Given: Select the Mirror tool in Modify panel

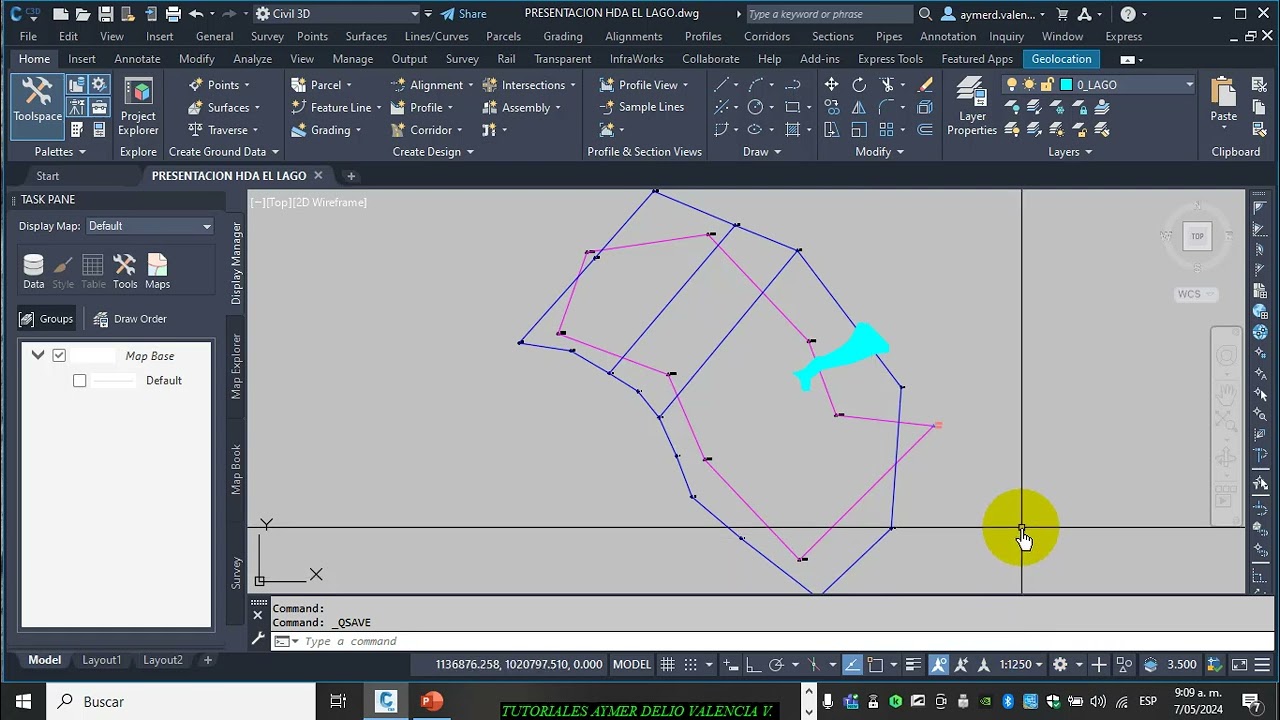Looking at the screenshot, I should click(859, 107).
